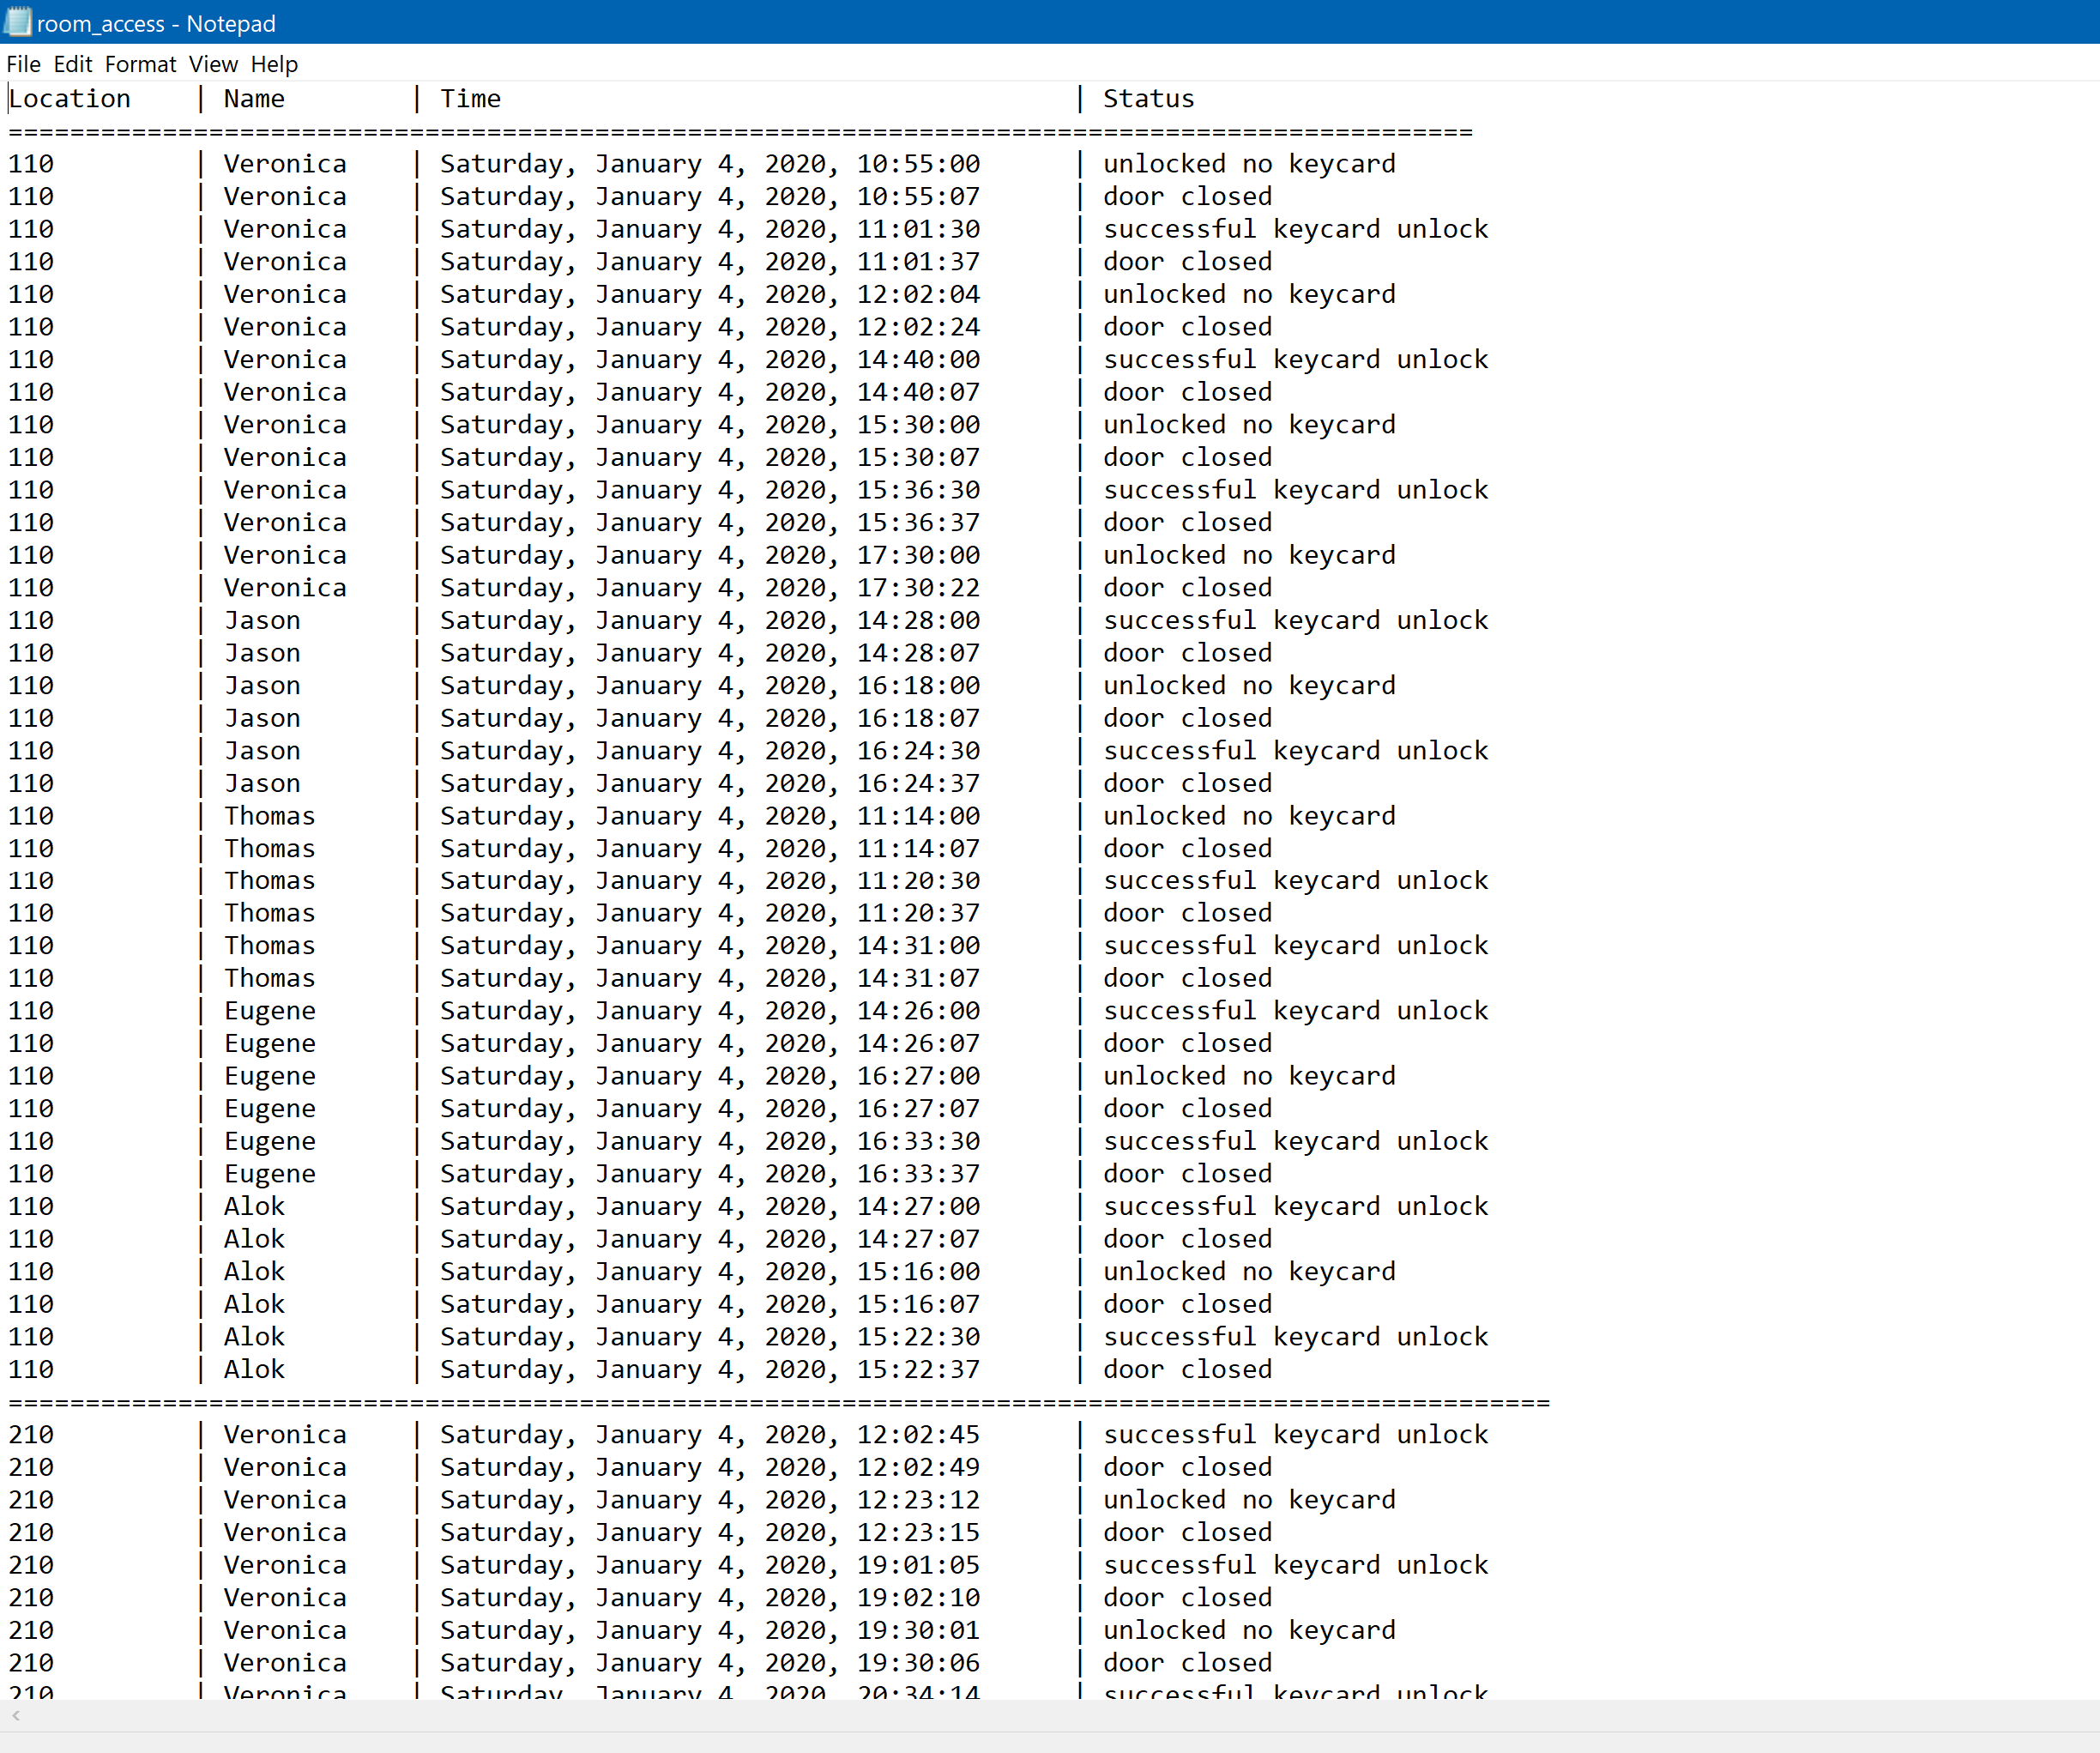Click the Time column header text

click(x=470, y=99)
